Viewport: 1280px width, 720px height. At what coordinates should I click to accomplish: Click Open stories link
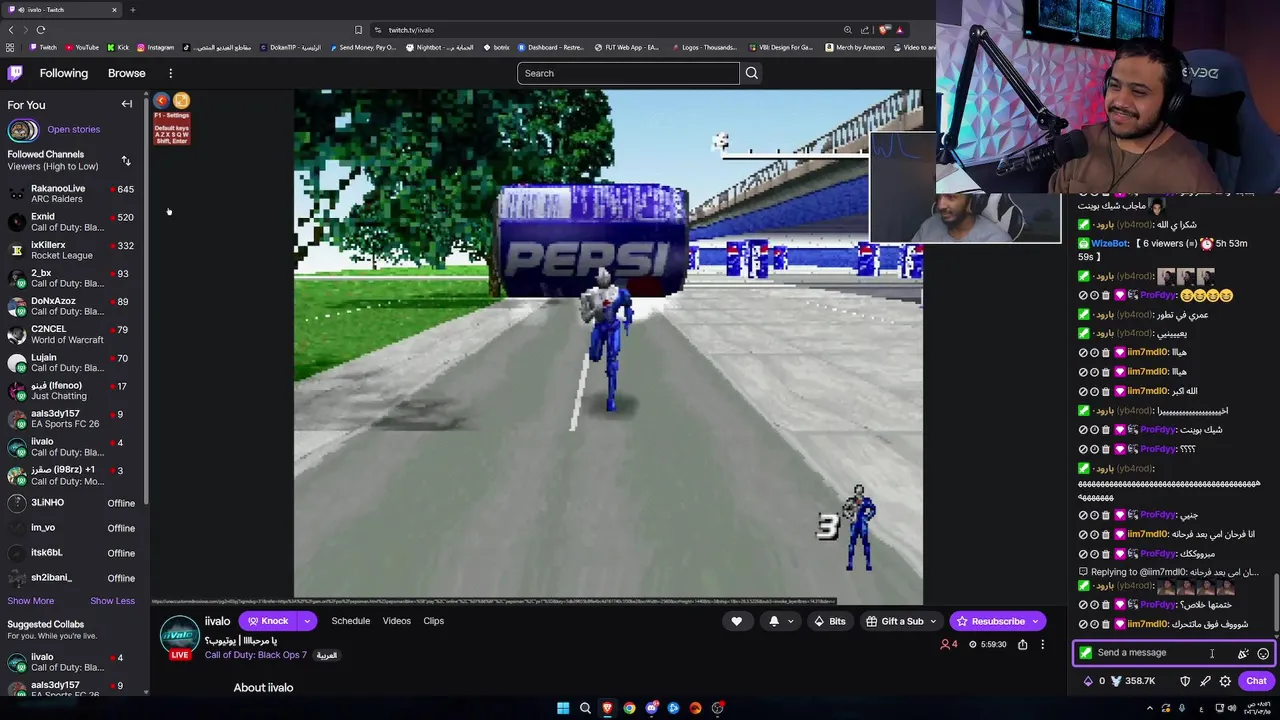73,129
